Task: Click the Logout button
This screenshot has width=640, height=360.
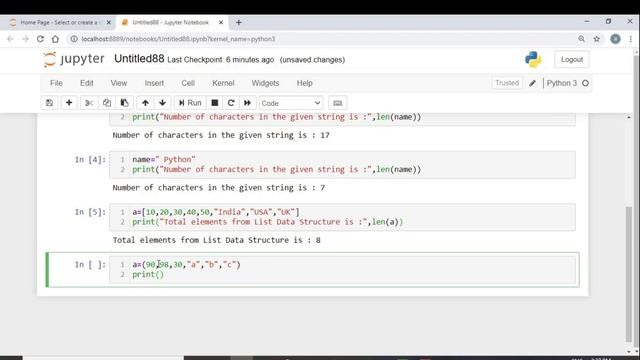Action: click(571, 60)
